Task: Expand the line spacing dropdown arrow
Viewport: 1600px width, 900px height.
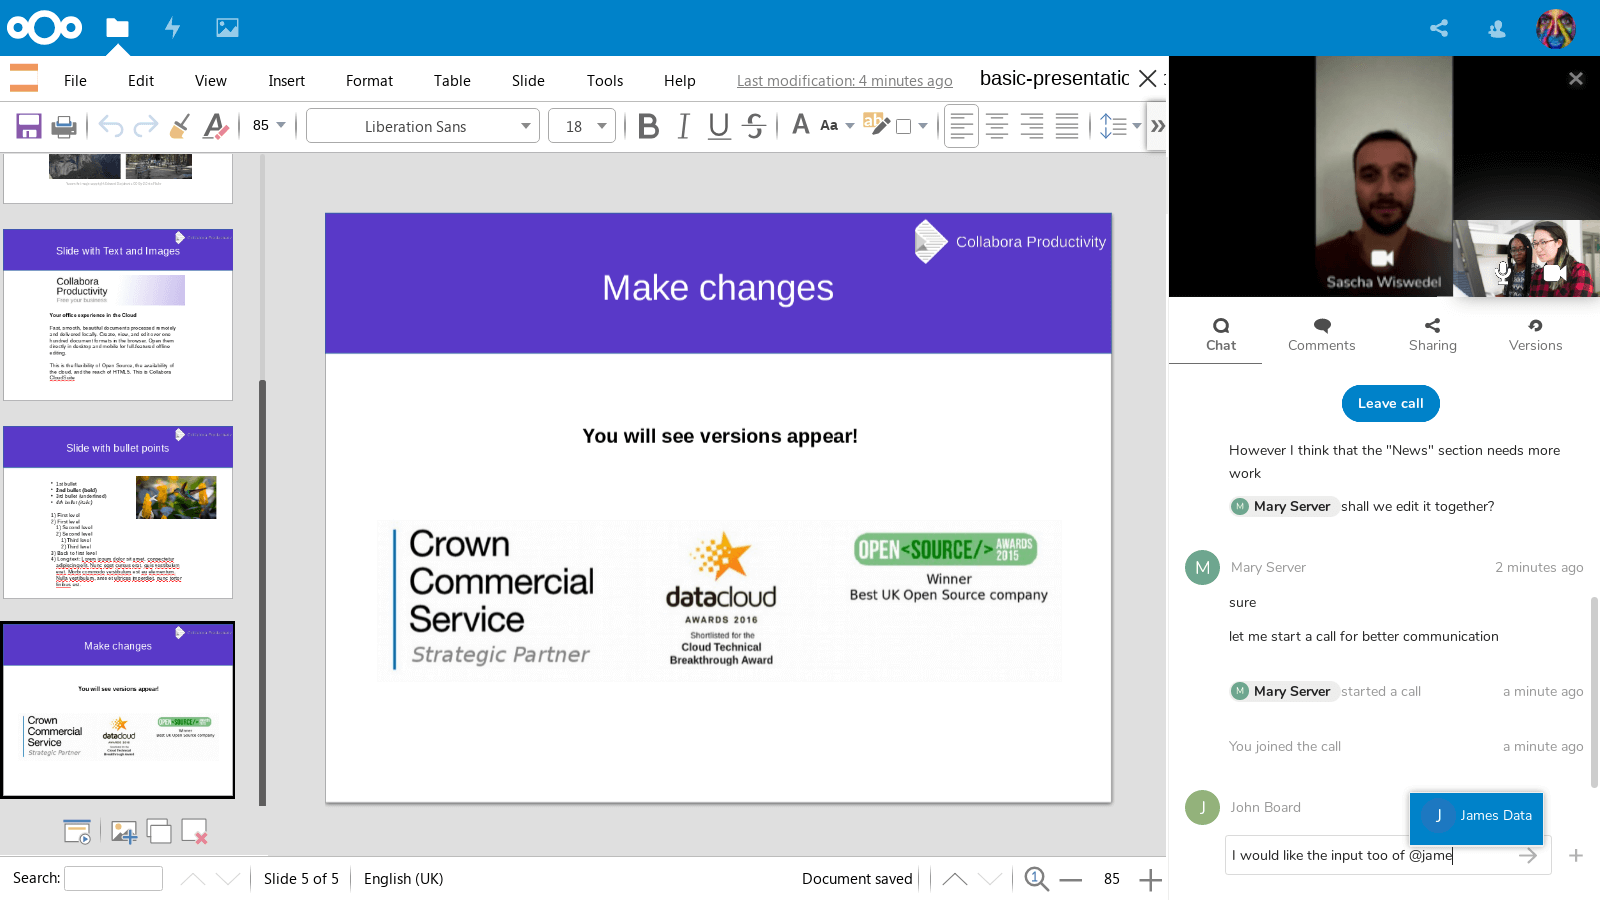Action: click(x=1137, y=126)
